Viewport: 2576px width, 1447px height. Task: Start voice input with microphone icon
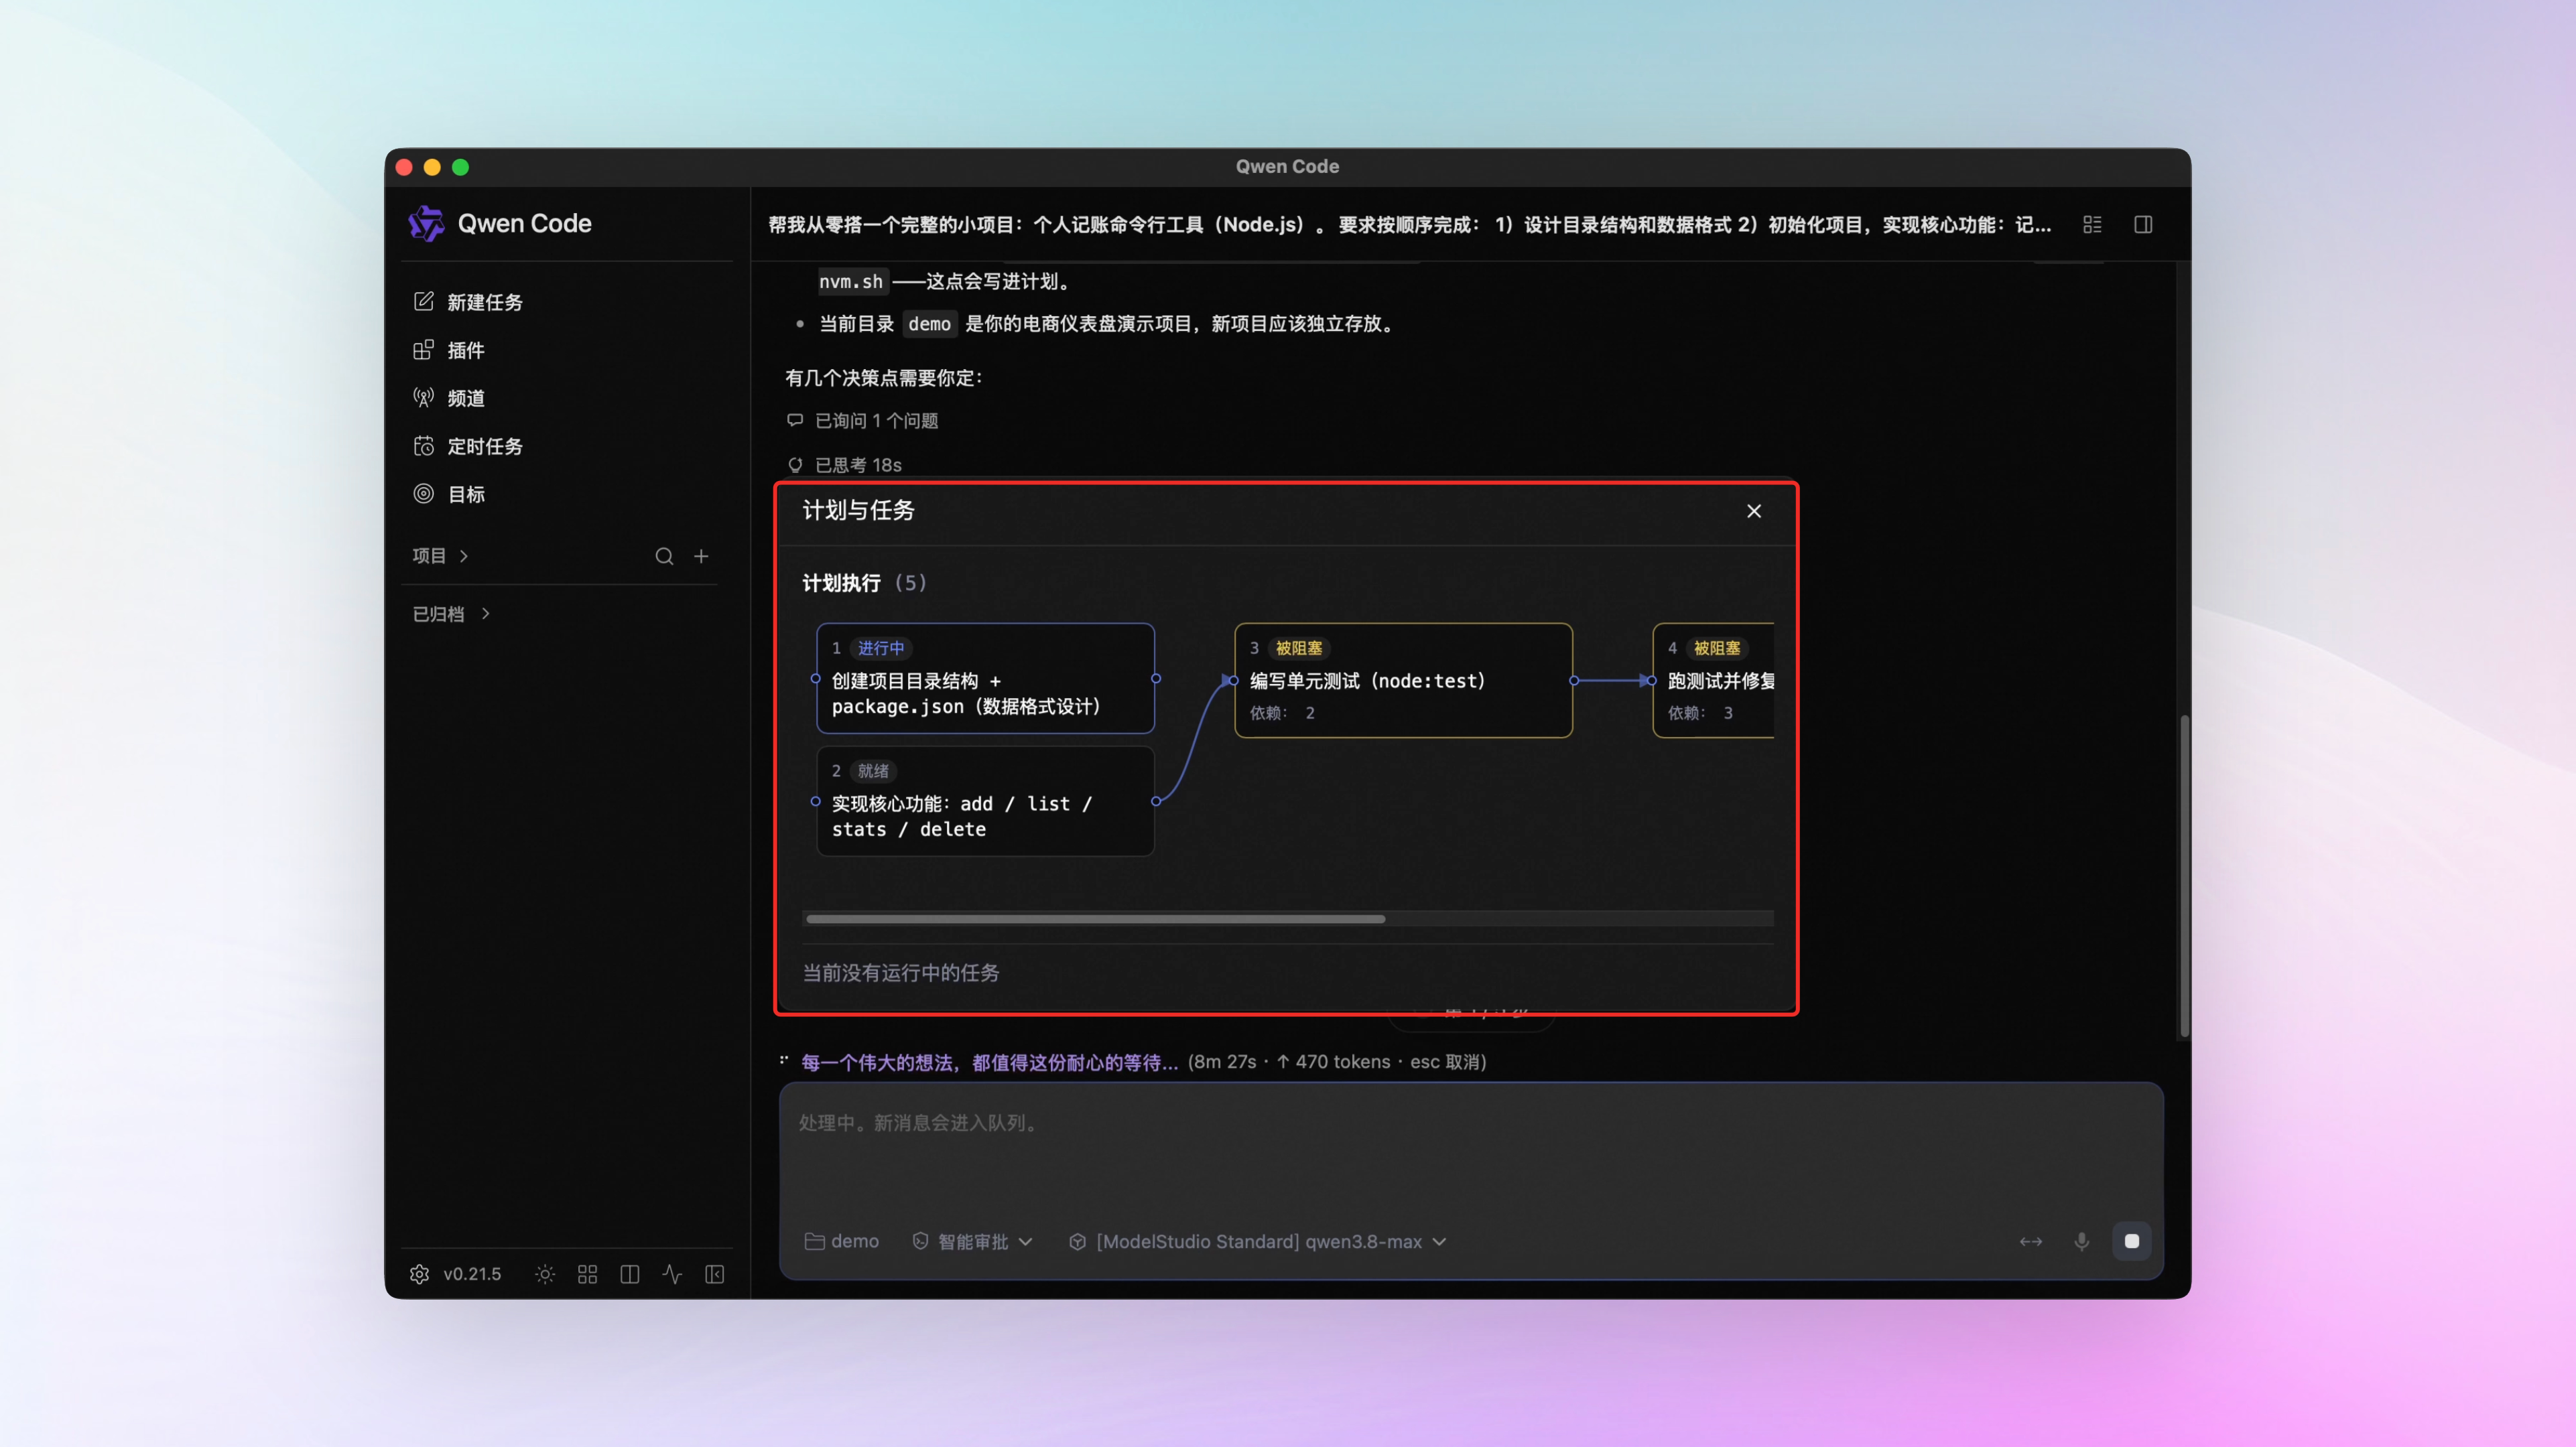2082,1241
